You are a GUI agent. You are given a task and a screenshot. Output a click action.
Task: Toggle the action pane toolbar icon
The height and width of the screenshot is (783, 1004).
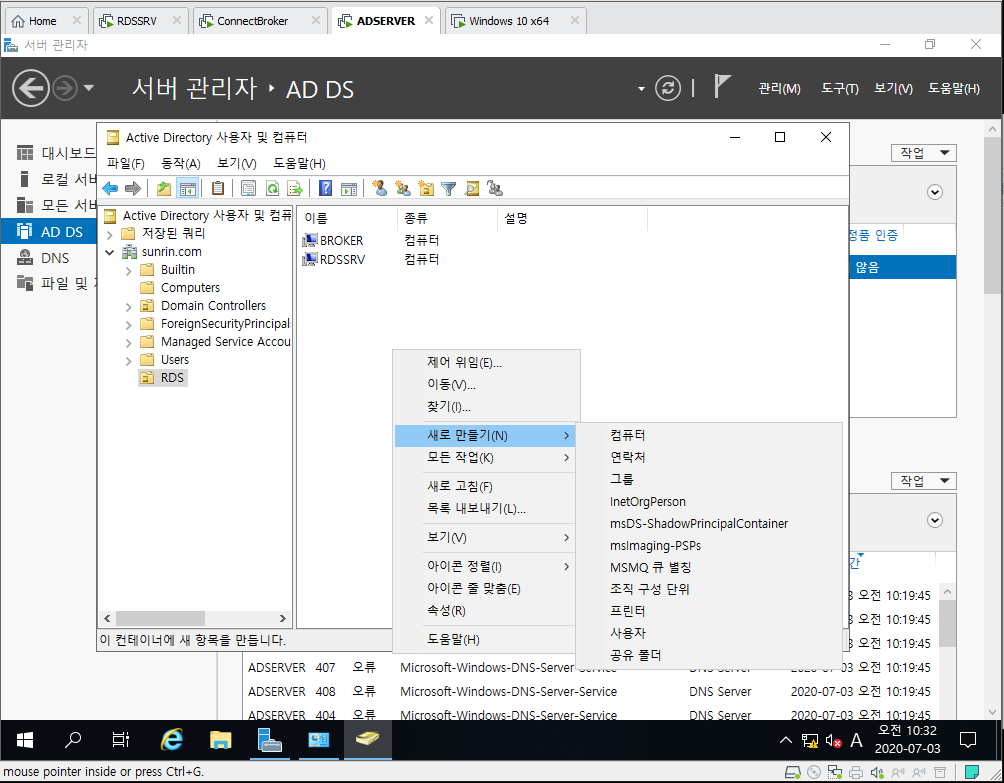click(349, 188)
